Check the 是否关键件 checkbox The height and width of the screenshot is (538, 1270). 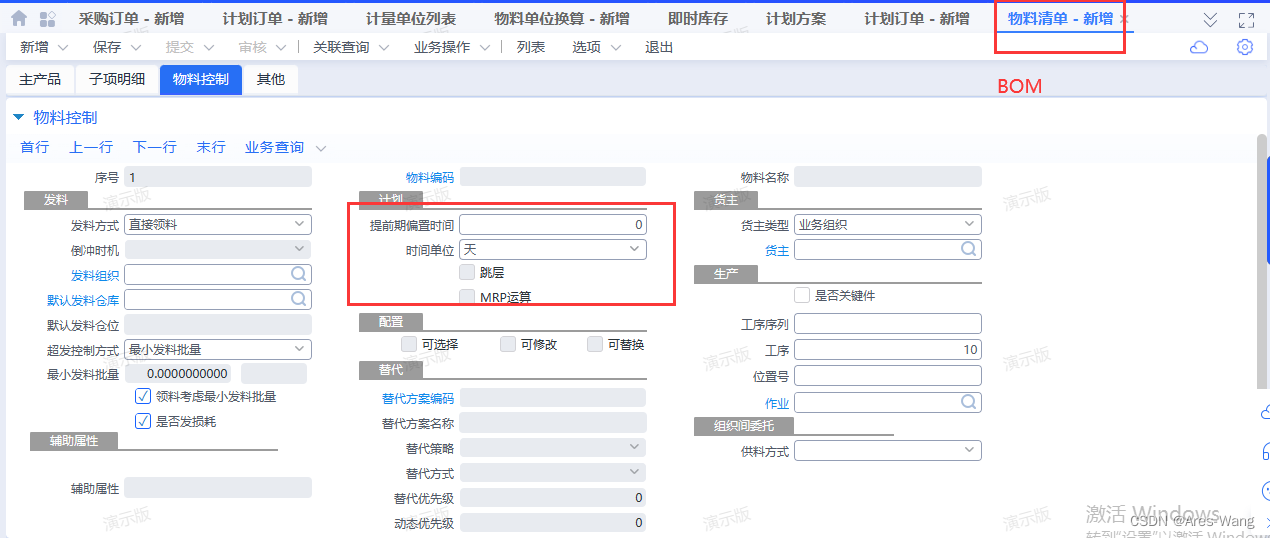click(802, 295)
